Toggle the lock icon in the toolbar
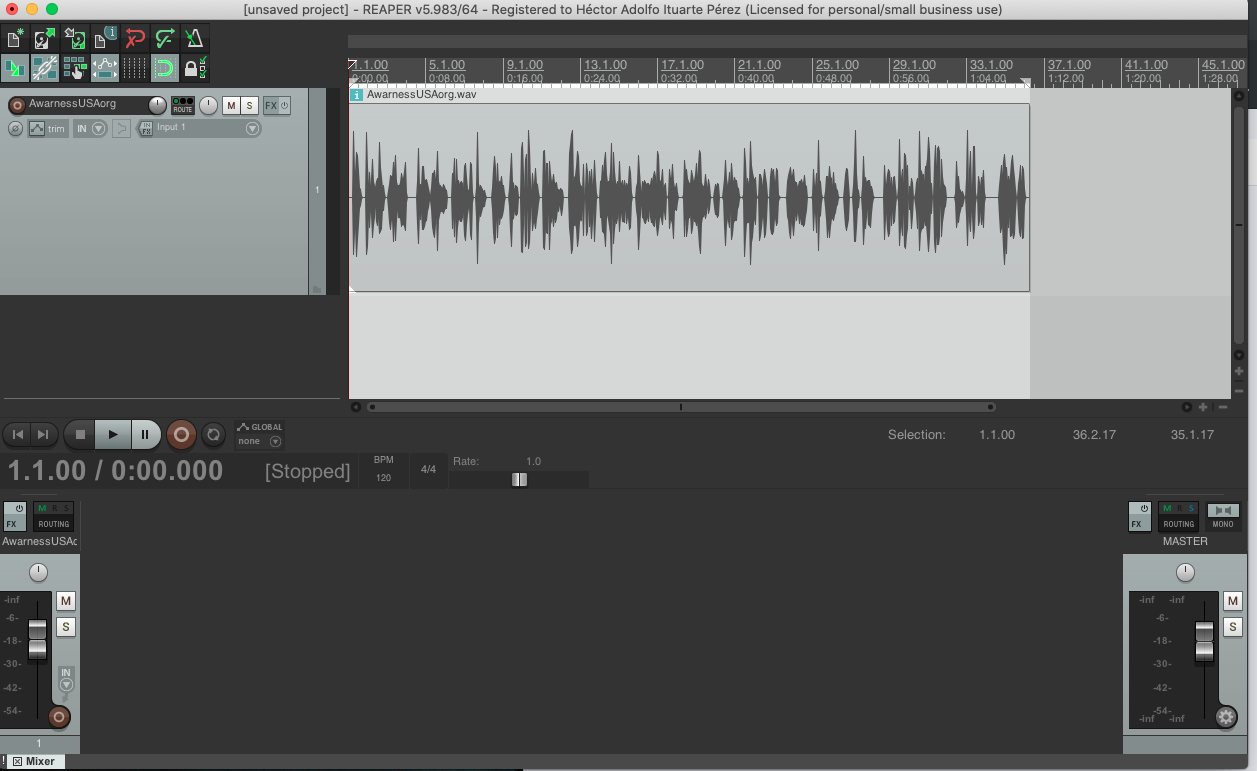This screenshot has width=1257, height=771. (194, 68)
